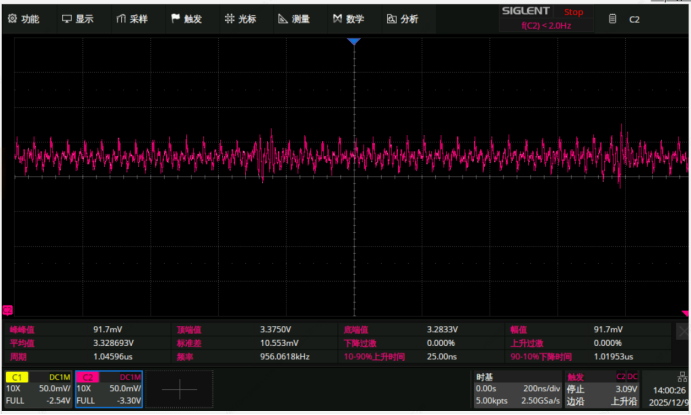Select the 下降过激 measurement label
This screenshot has height=415, width=691.
(x=360, y=343)
